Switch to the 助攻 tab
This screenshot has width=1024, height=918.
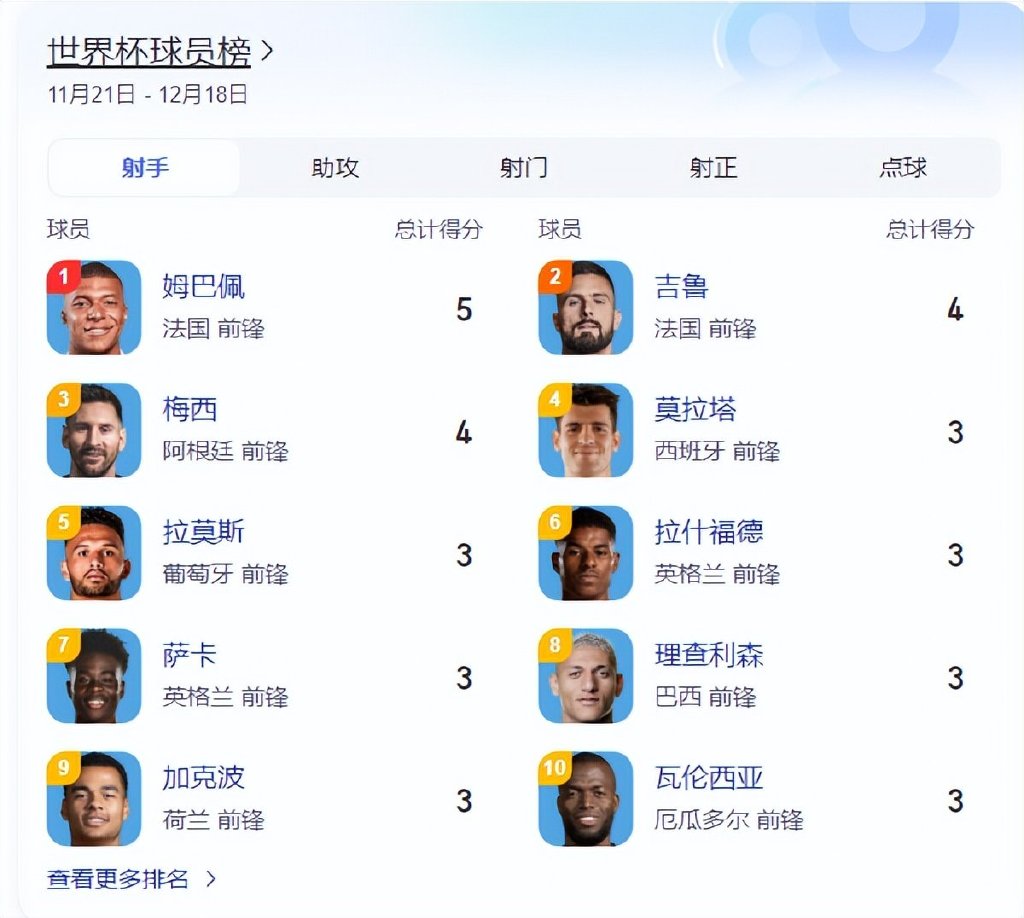click(x=335, y=168)
